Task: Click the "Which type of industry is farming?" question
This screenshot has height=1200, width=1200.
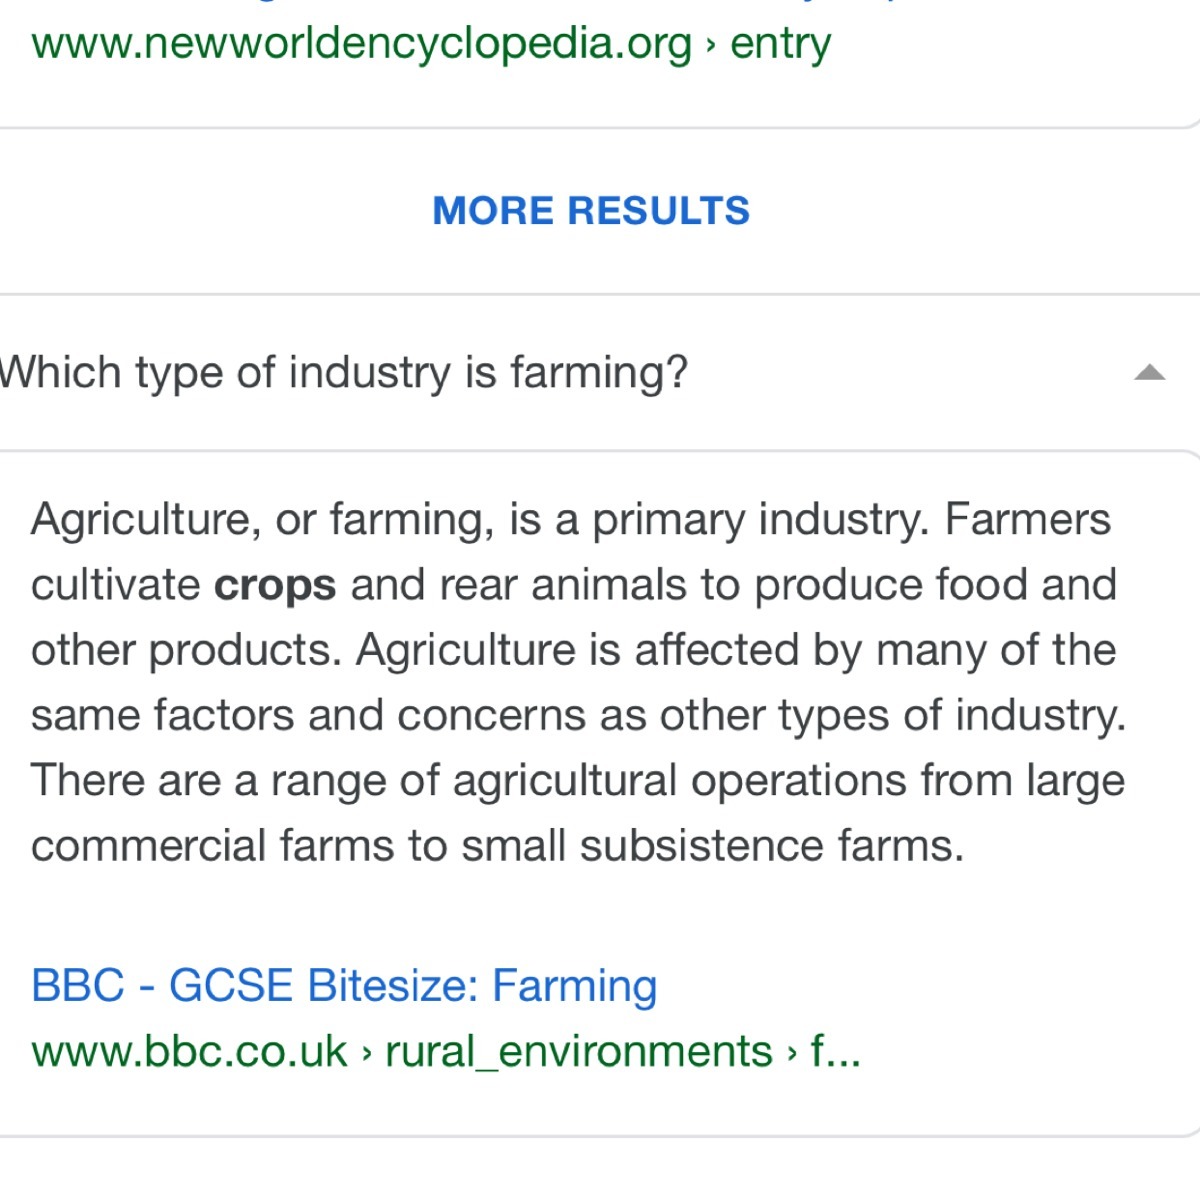Action: point(345,373)
